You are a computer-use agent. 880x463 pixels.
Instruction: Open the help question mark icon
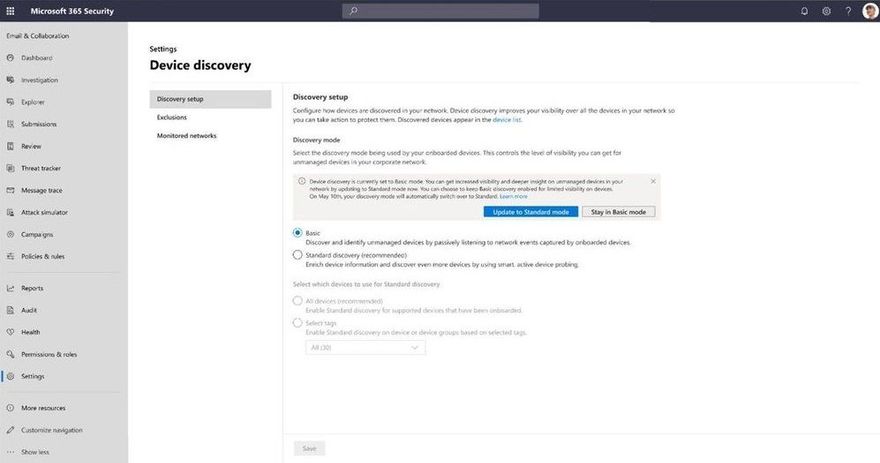848,11
